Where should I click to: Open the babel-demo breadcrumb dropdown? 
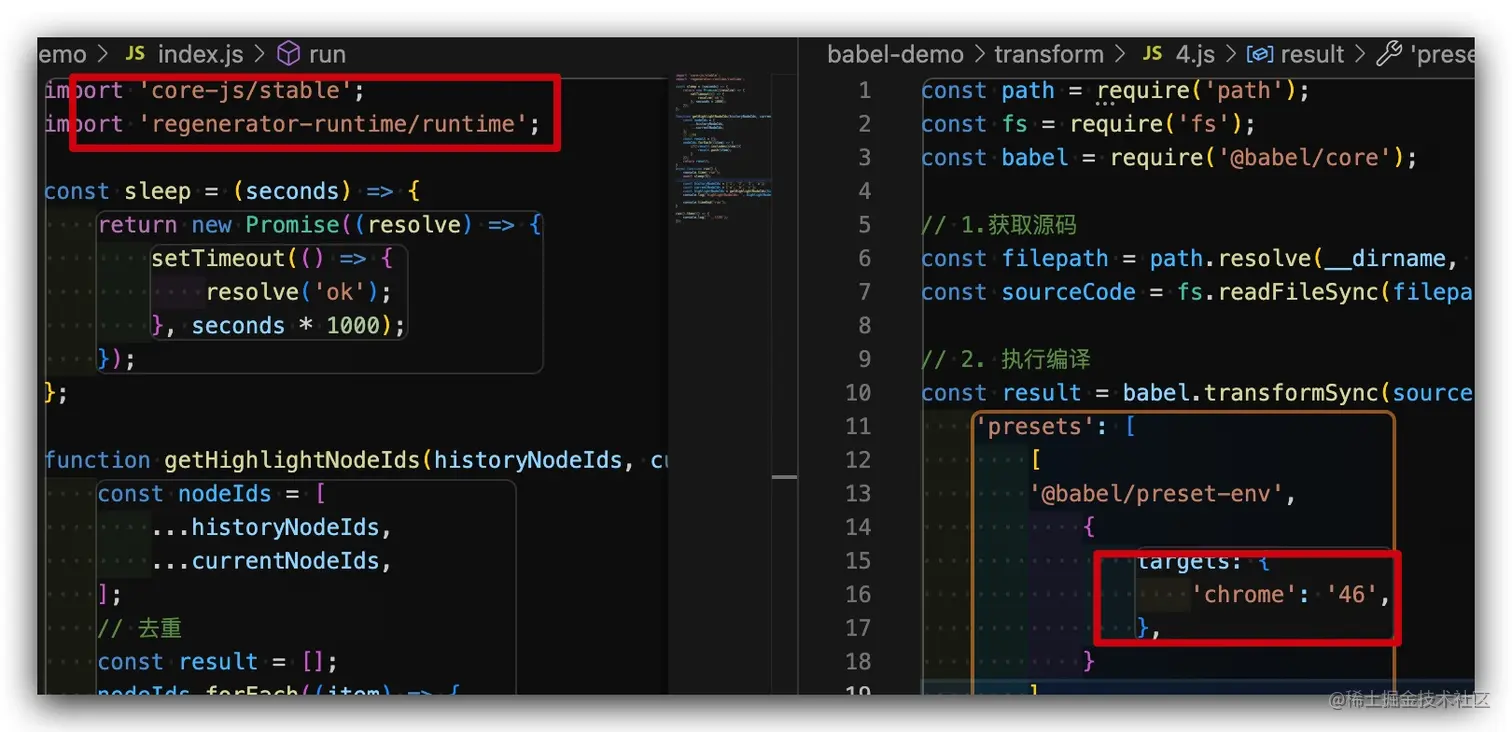click(894, 55)
